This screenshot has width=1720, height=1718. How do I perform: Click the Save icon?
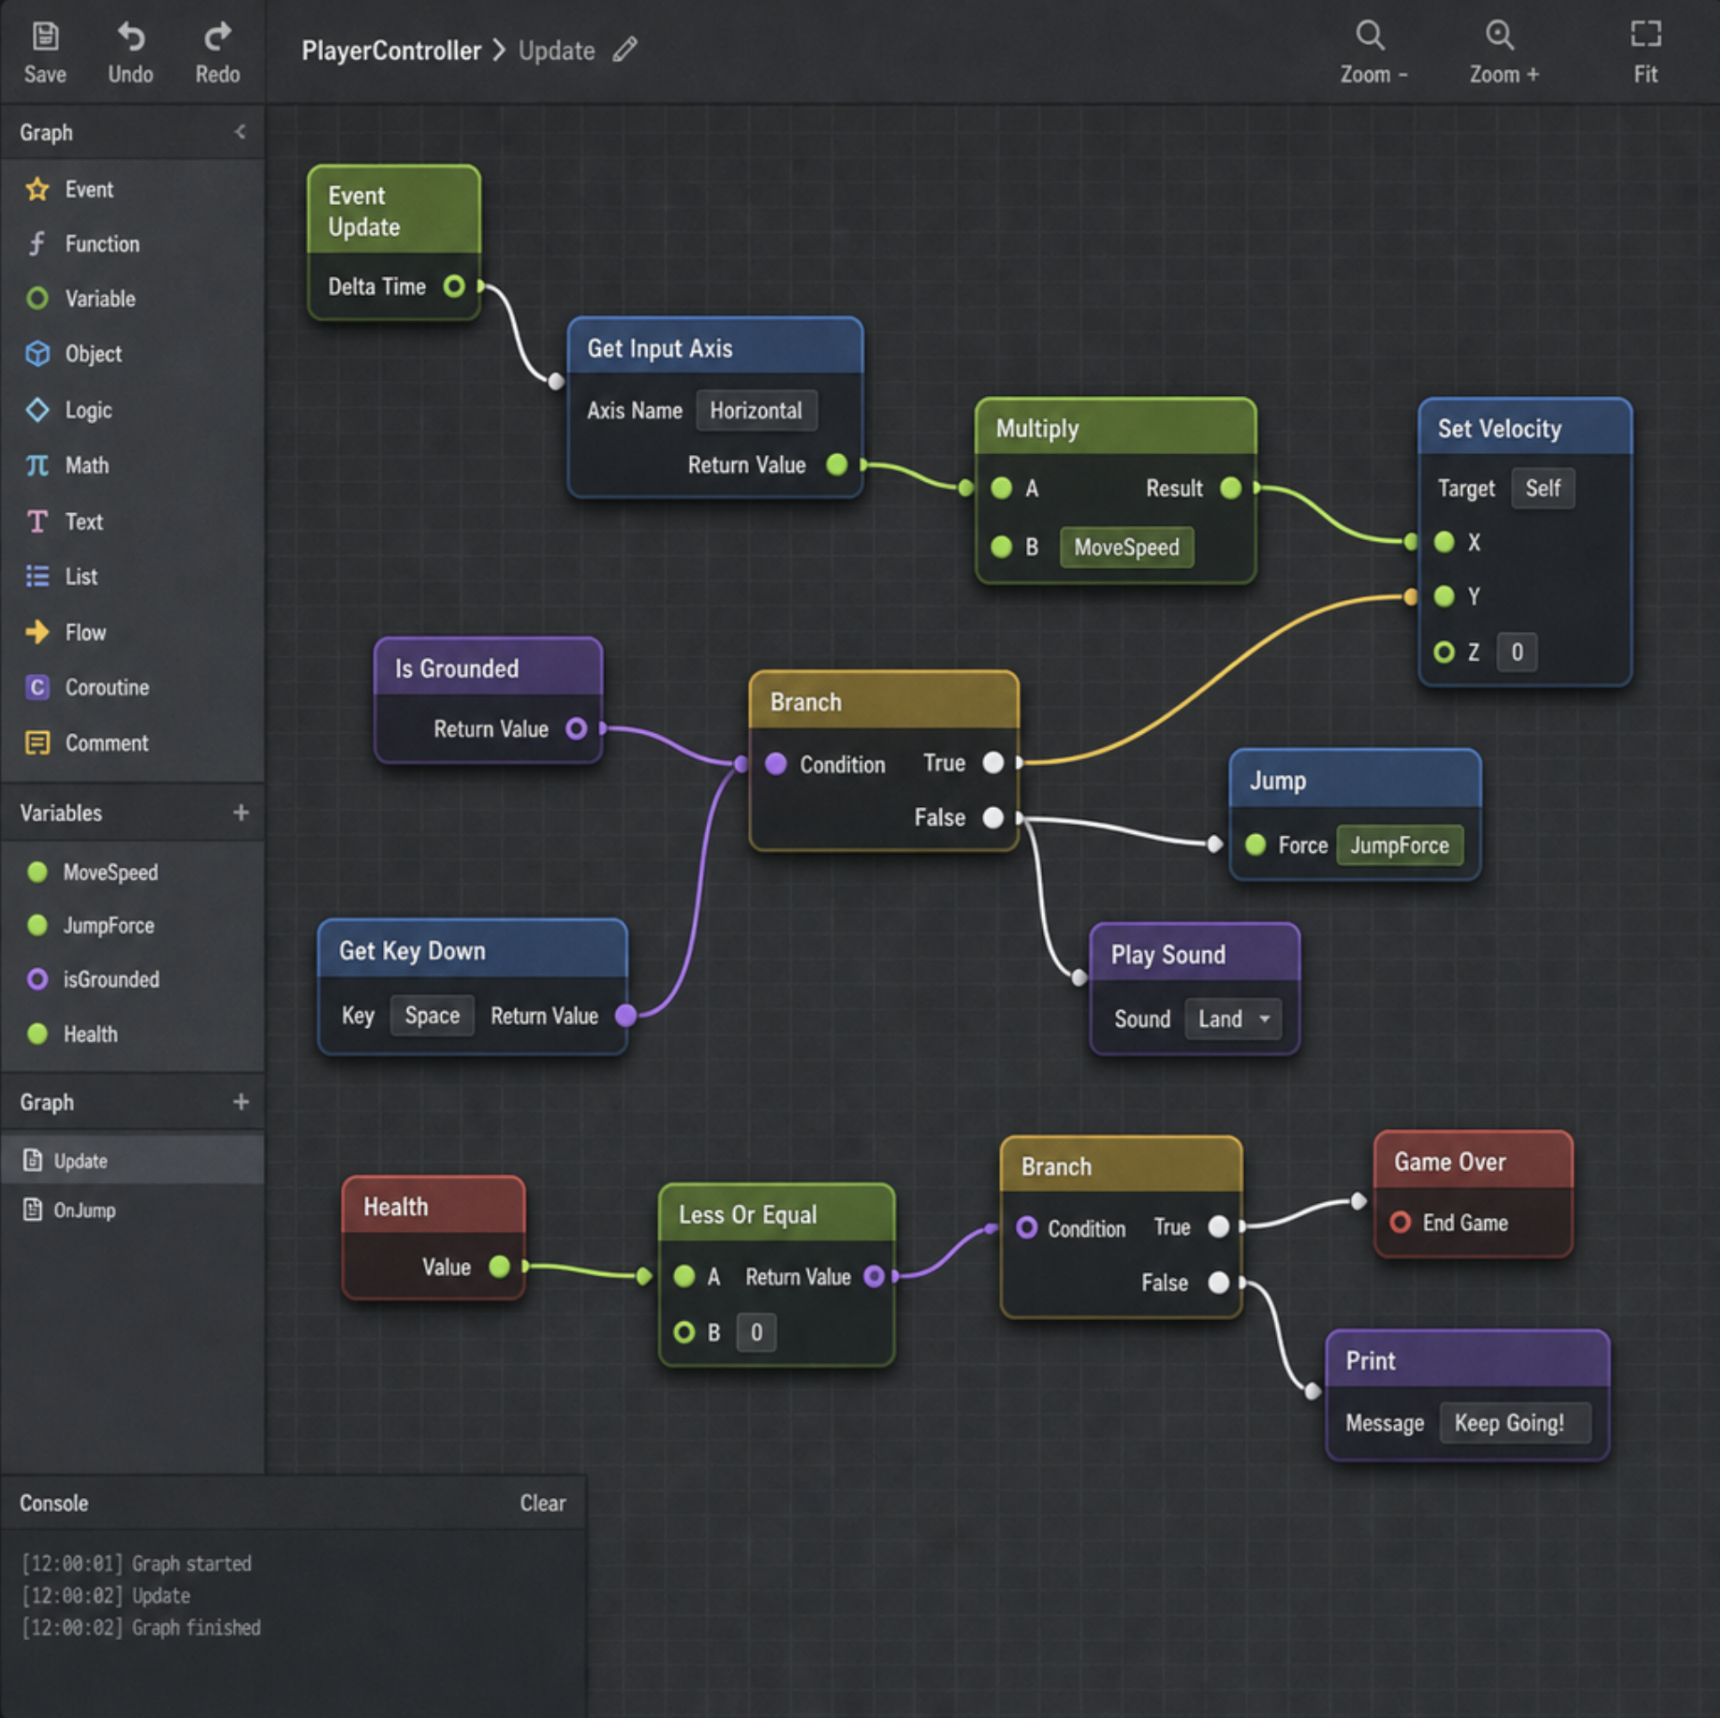45,37
